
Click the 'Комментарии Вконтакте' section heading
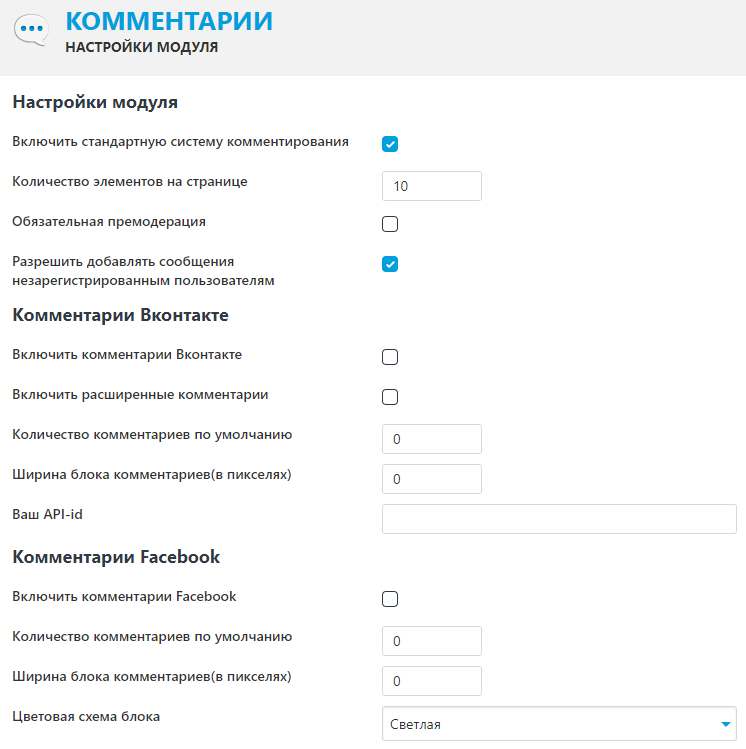pos(120,315)
